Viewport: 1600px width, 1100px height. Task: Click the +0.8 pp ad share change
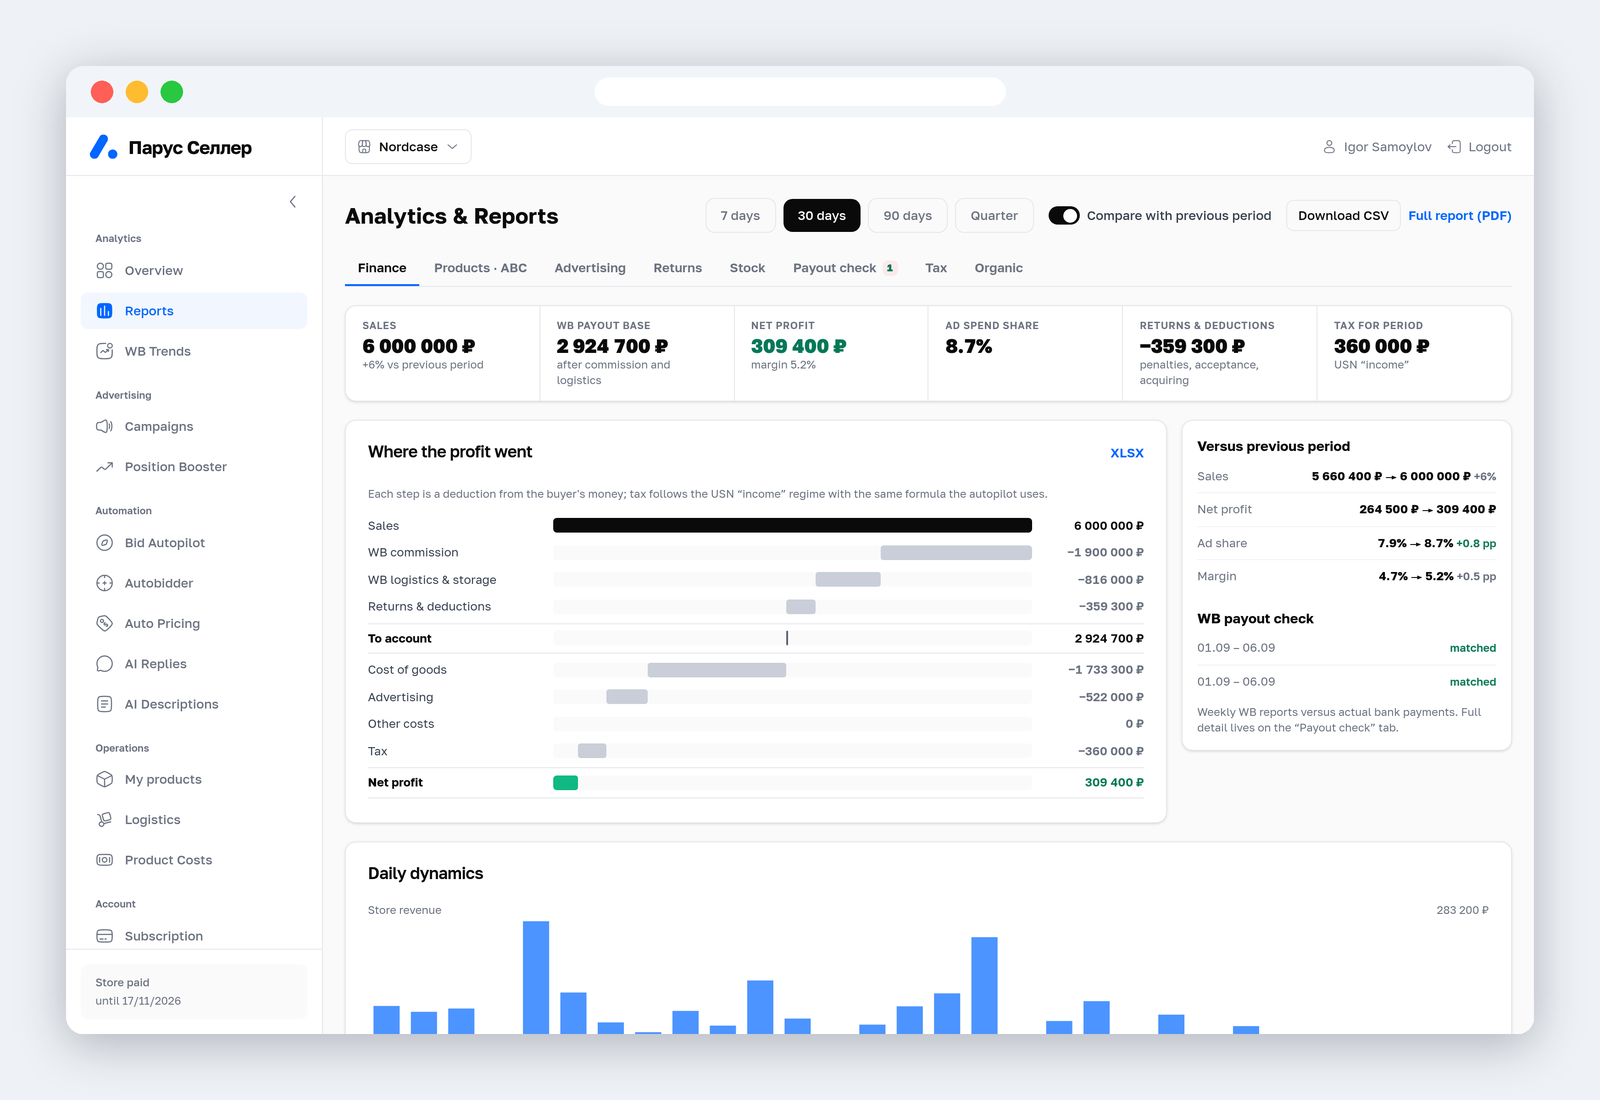pyautogui.click(x=1476, y=544)
